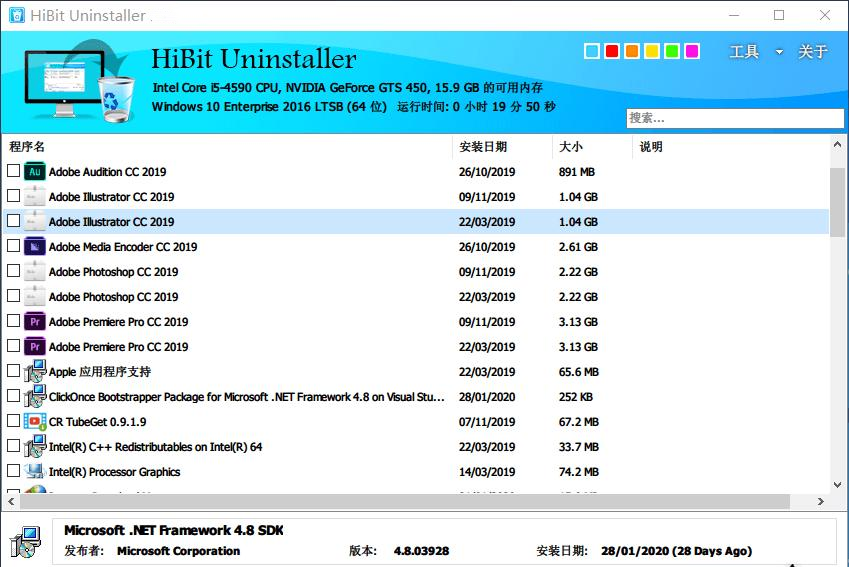Click the 搜索 search field

click(735, 118)
